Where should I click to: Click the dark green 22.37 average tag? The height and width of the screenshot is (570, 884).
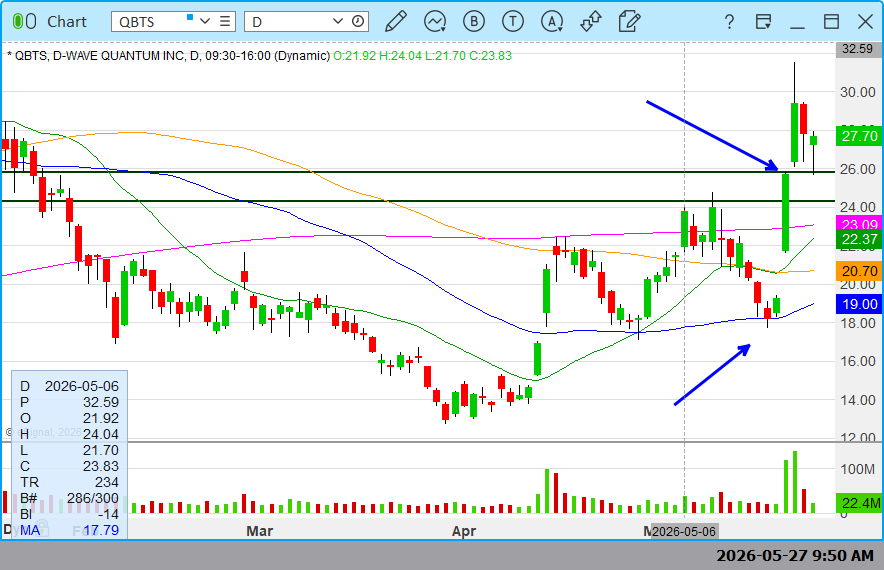point(859,239)
